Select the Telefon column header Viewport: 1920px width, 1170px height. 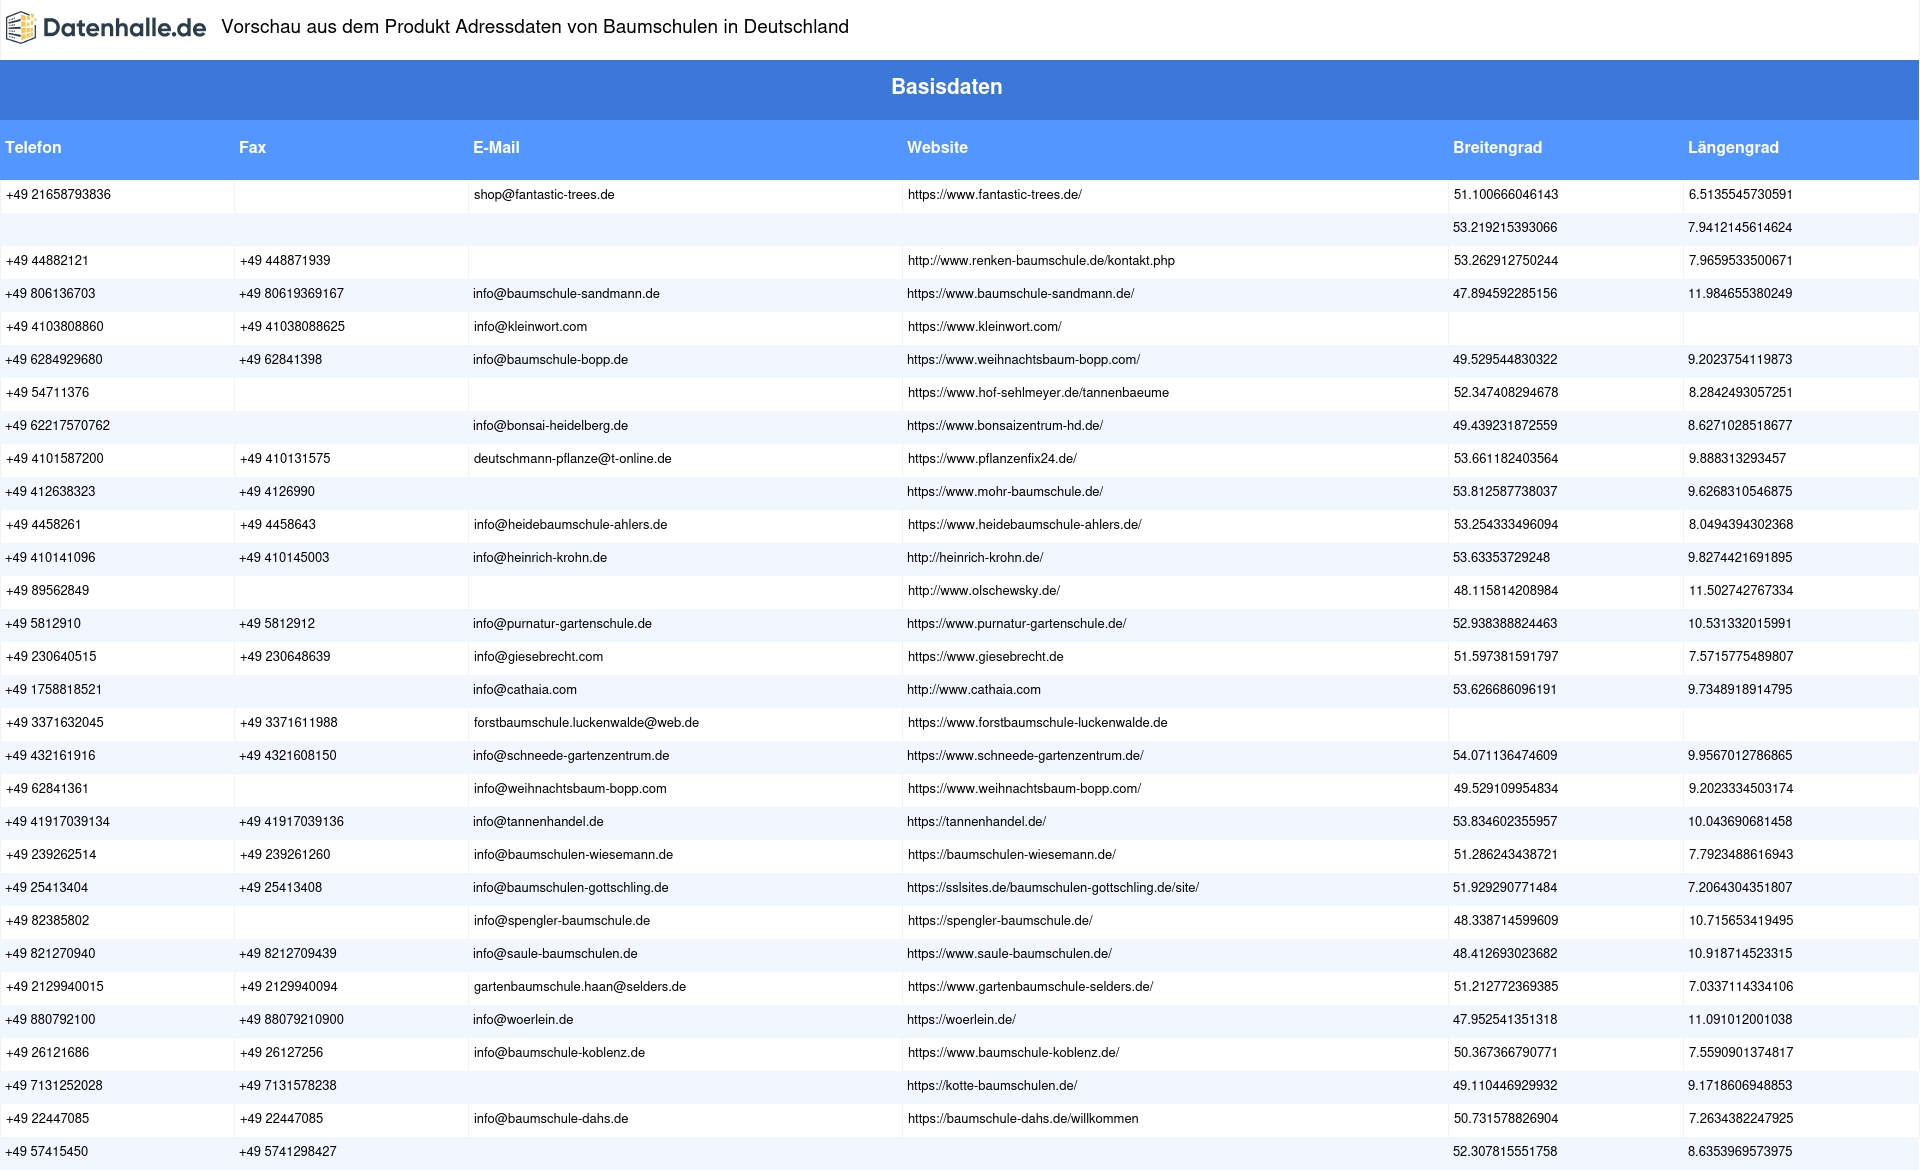pos(33,148)
